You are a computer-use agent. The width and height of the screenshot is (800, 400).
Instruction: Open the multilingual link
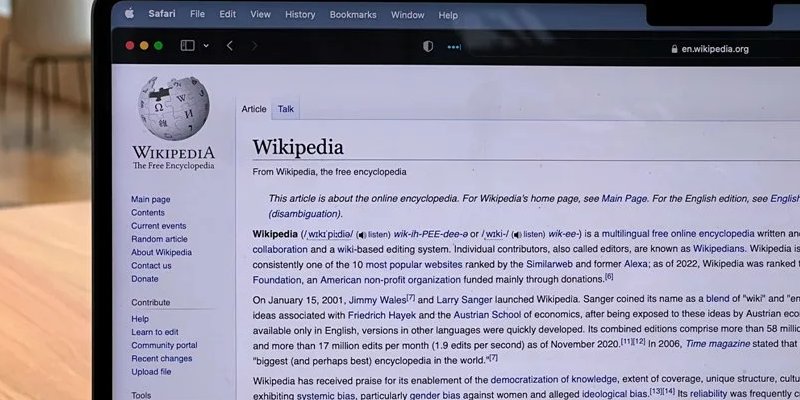[625, 234]
